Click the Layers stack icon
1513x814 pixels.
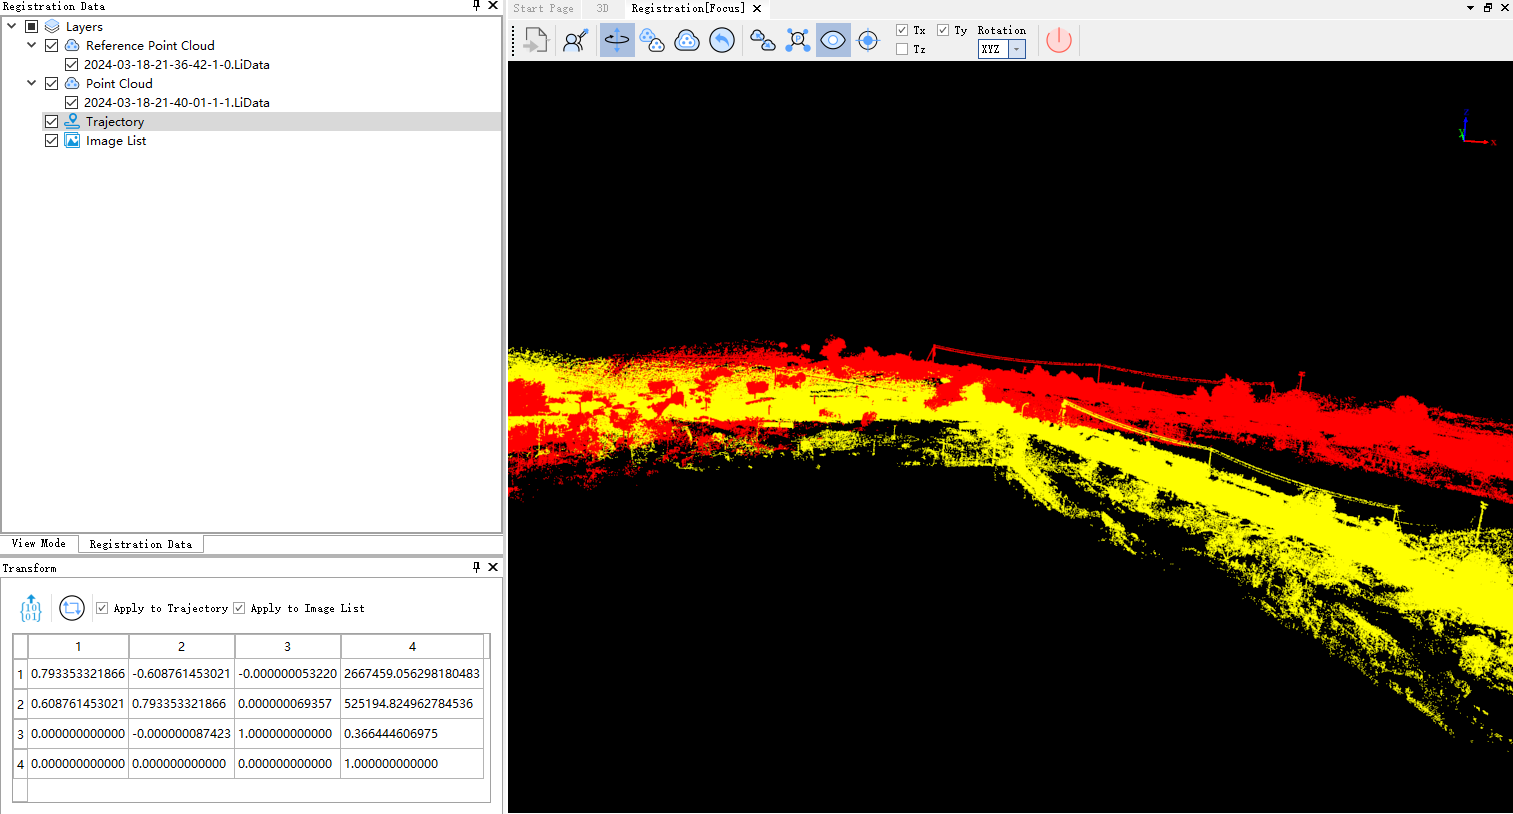tap(52, 26)
